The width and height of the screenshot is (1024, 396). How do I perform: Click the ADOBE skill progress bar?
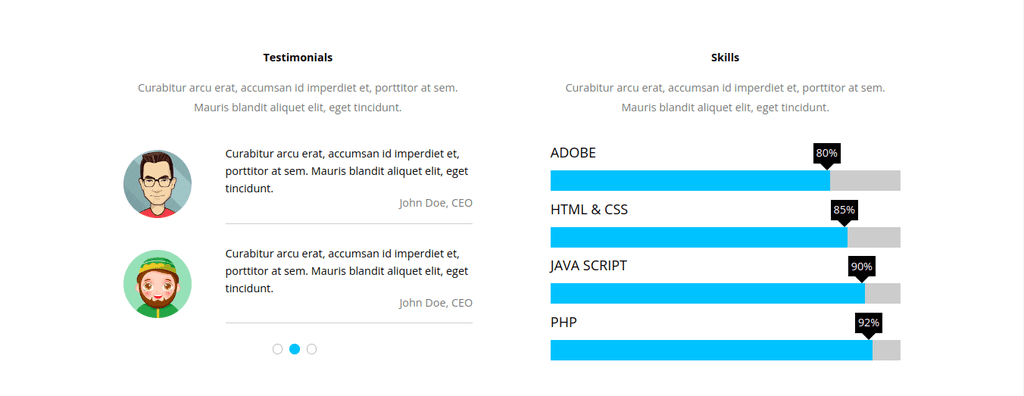pos(726,180)
